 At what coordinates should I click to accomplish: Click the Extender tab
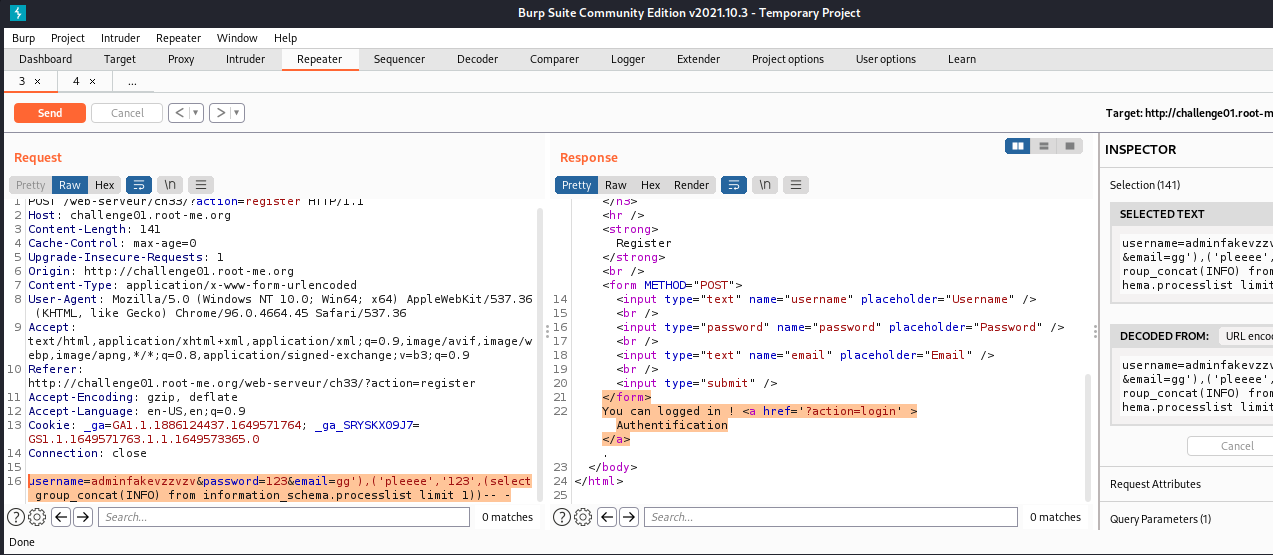698,59
